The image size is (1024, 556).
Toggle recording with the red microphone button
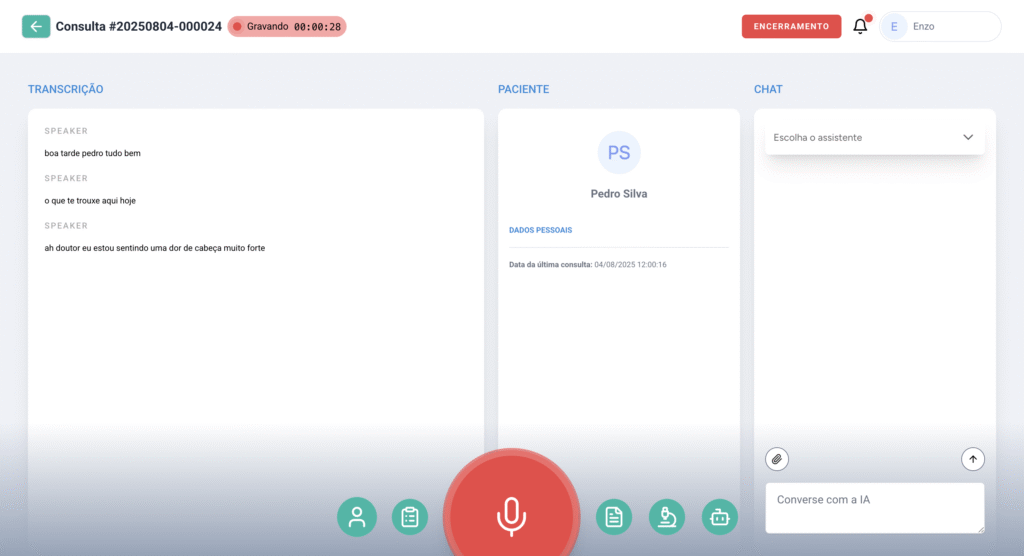[x=511, y=515]
